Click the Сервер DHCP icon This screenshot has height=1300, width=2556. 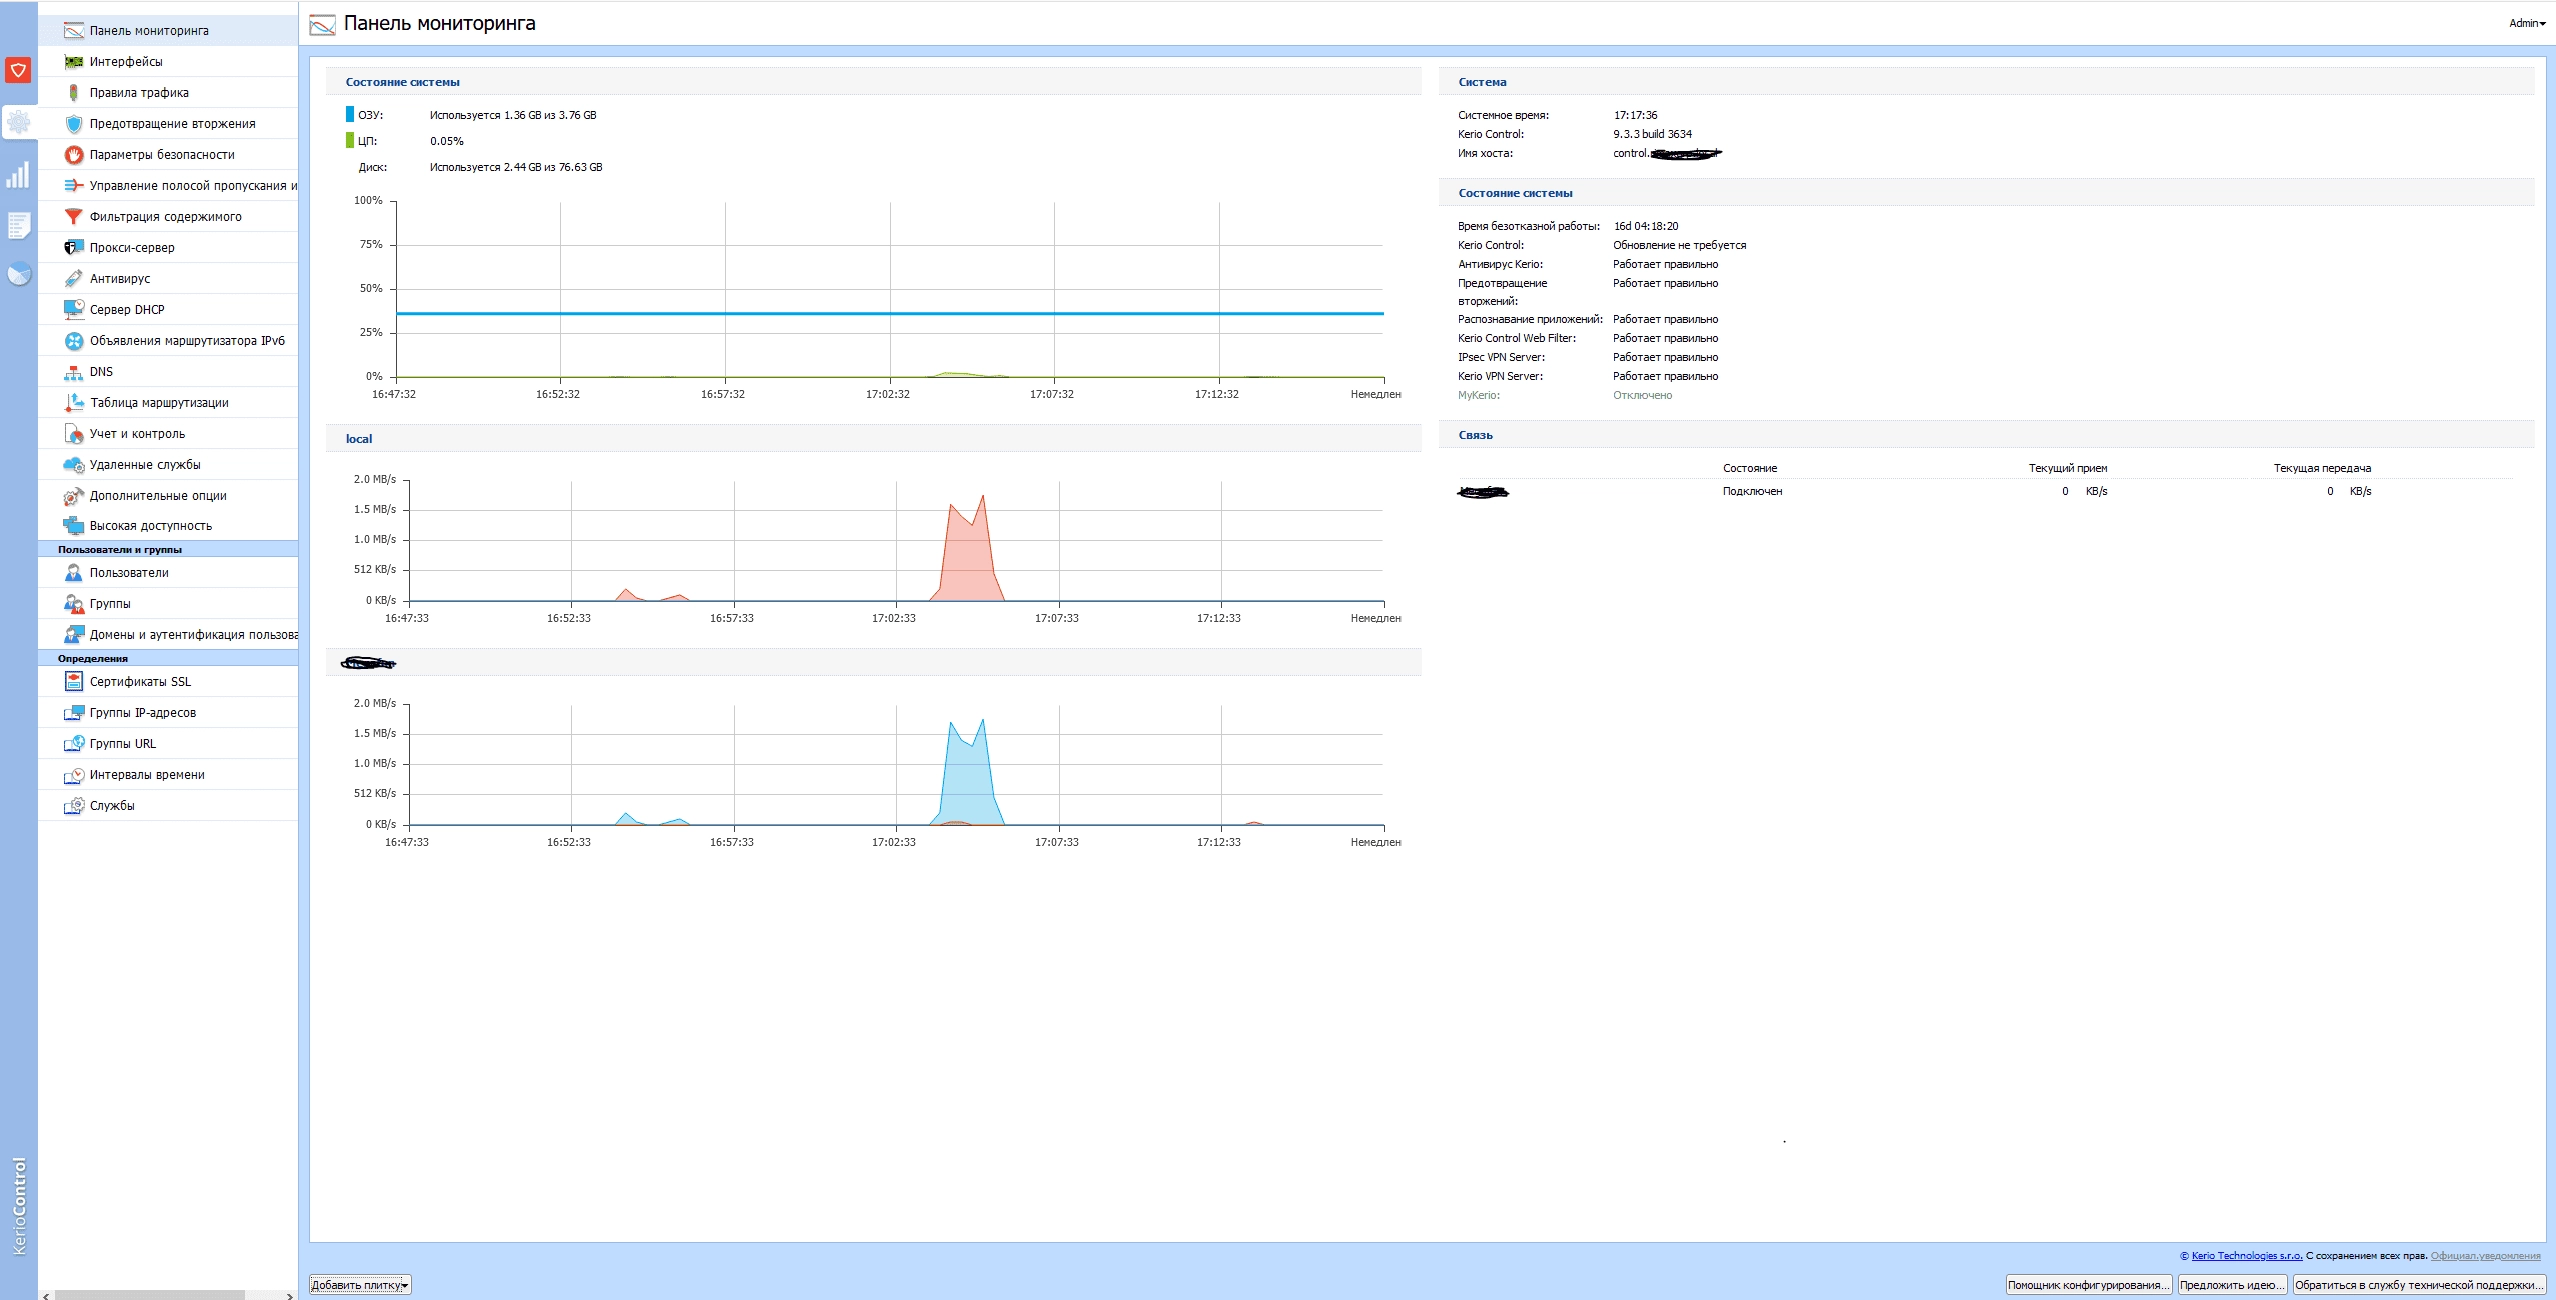(x=74, y=310)
